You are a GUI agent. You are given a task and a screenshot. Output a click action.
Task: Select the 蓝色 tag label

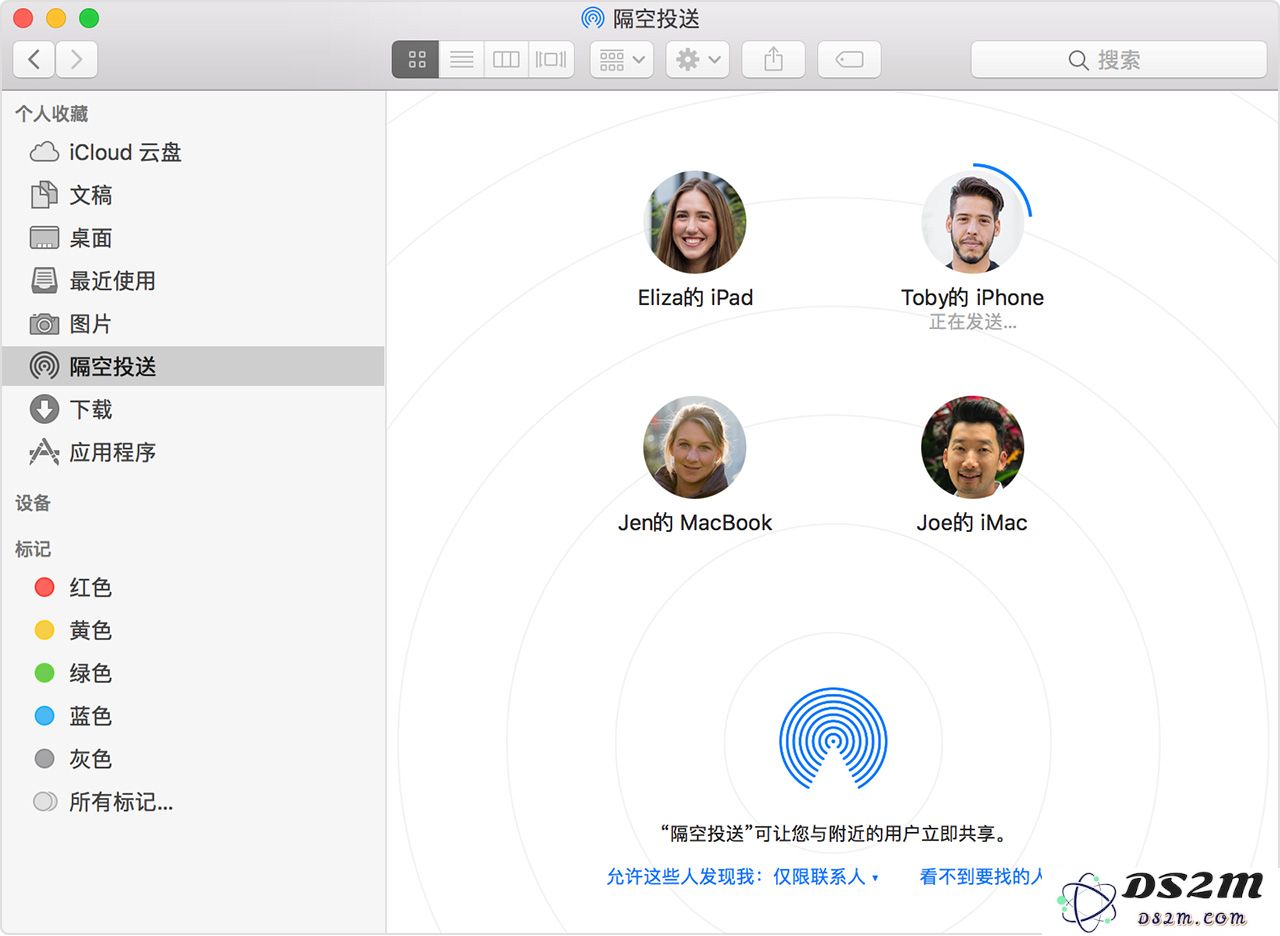(x=90, y=717)
